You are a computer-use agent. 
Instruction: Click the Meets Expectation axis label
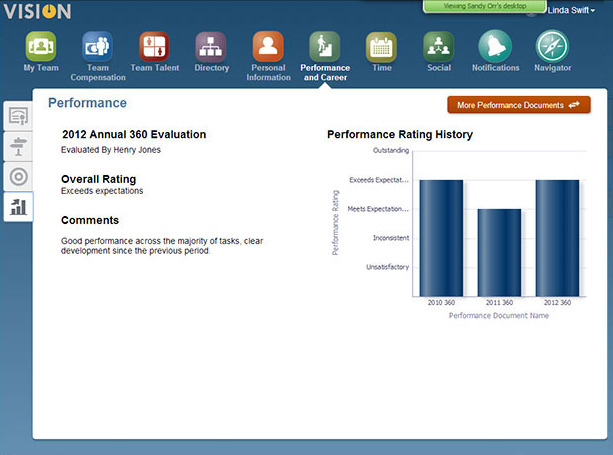point(378,209)
